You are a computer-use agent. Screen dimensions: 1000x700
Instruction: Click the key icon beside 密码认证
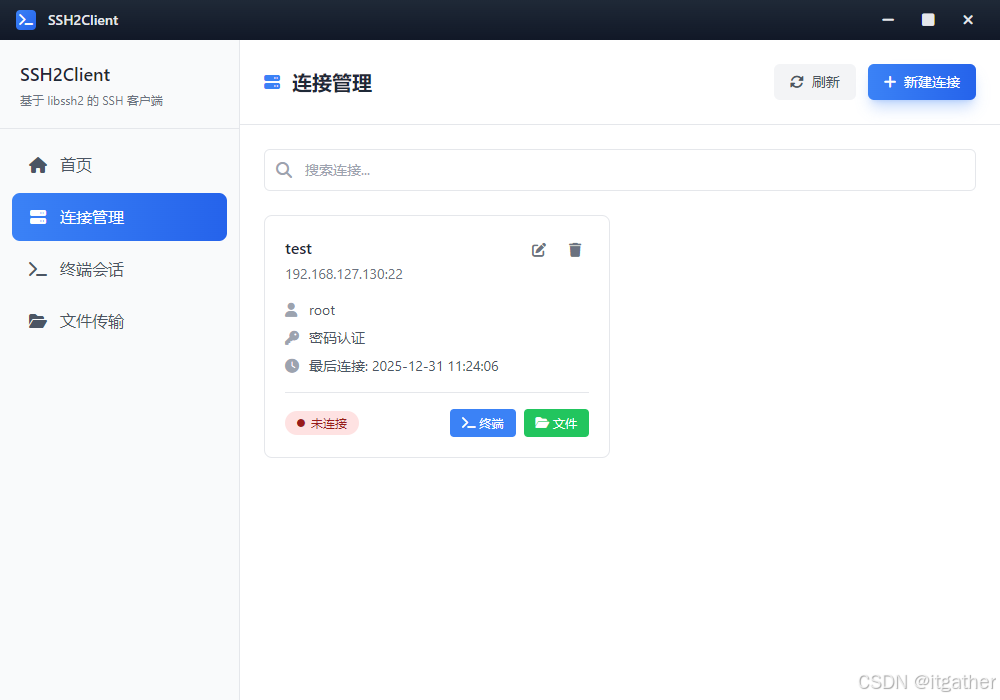291,338
